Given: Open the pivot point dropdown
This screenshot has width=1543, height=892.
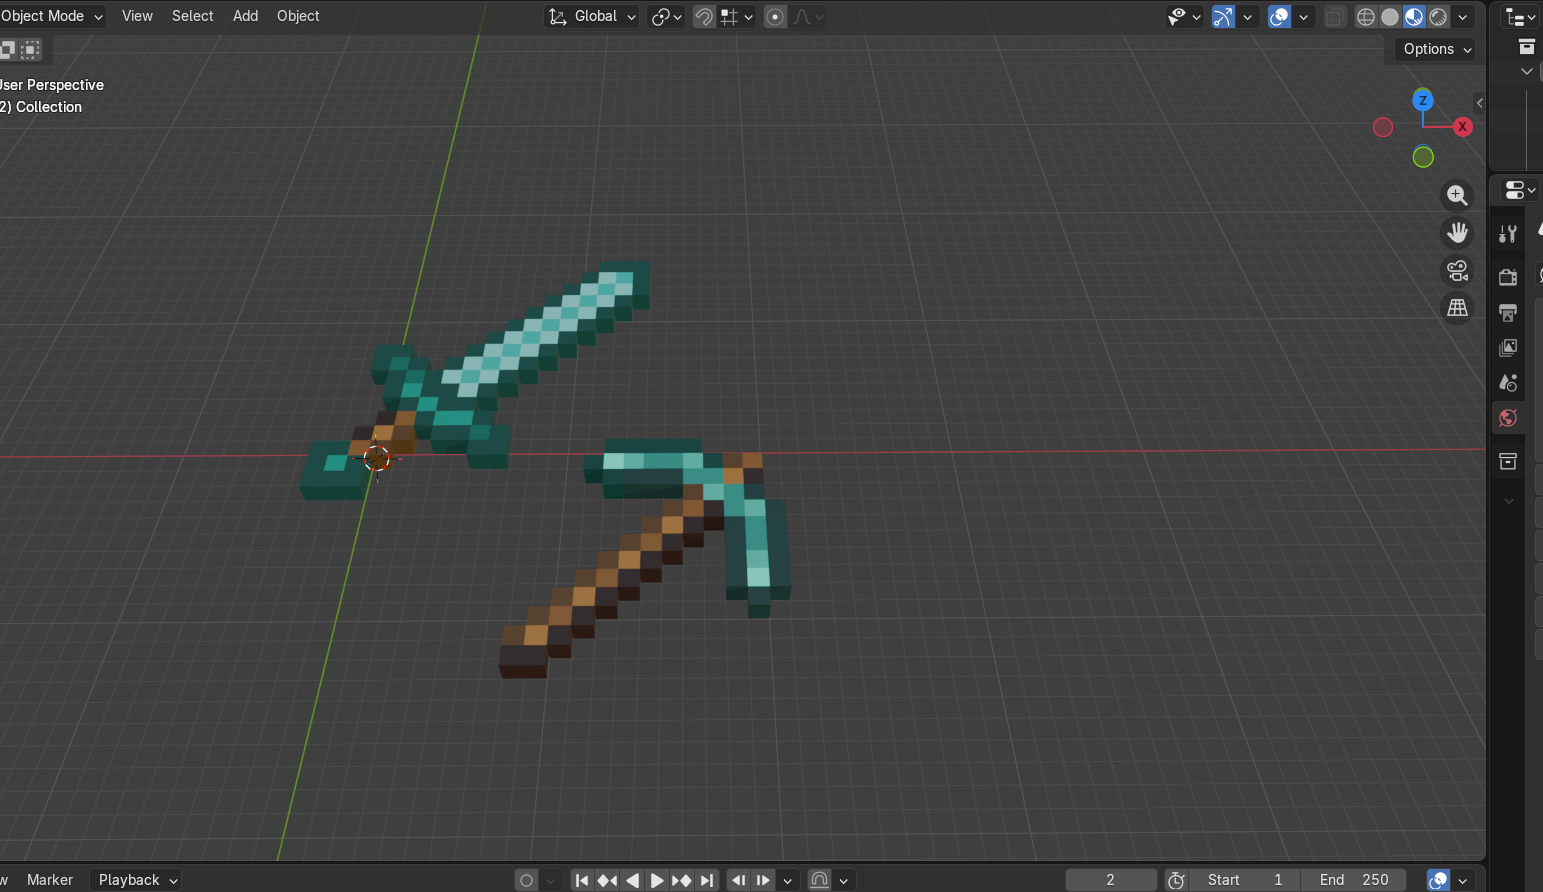Looking at the screenshot, I should pos(666,16).
